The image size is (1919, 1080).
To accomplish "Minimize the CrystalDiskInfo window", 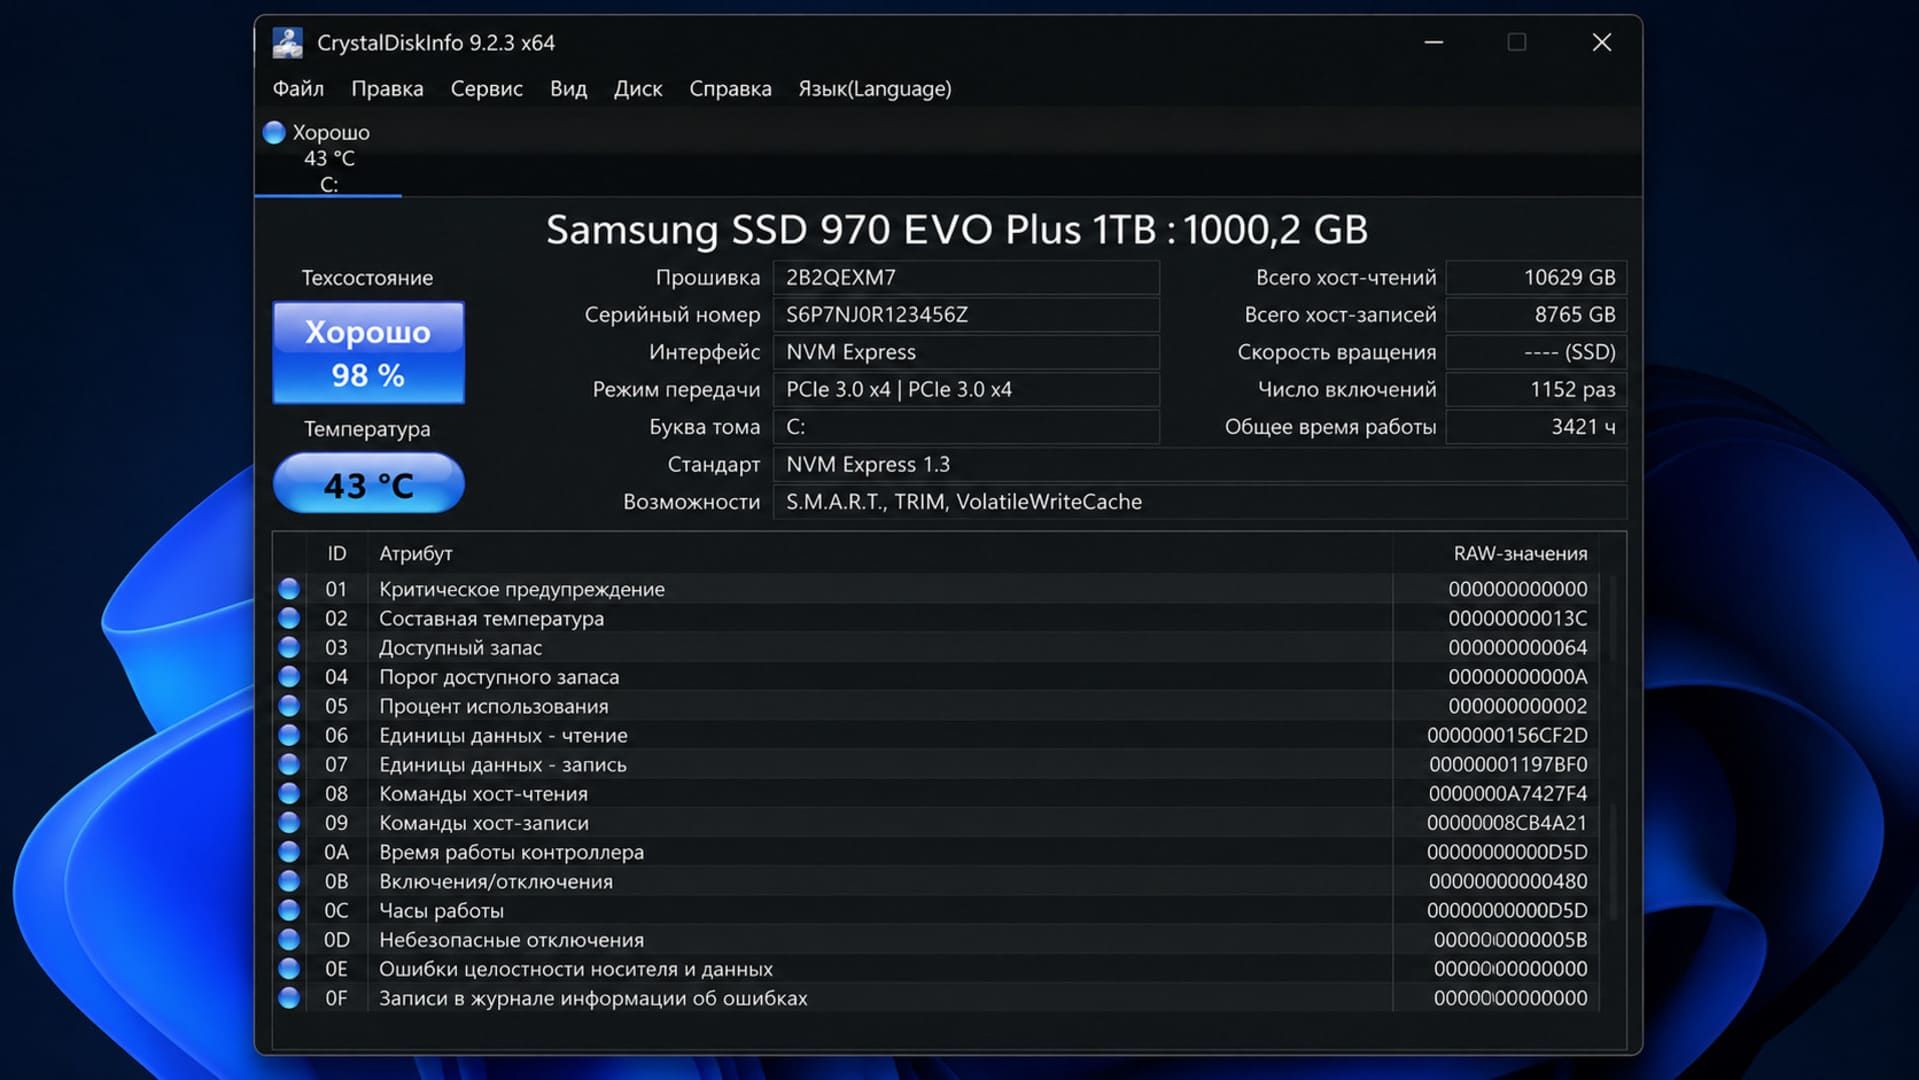I will [1433, 42].
